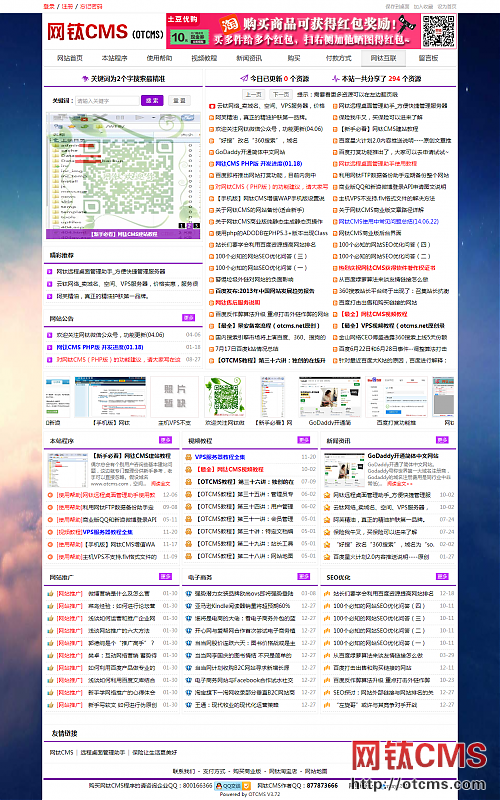Image resolution: width=500 pixels, height=800 pixels.
Task: Open the GoDaddy开通简体中文网站 article link
Action: (250, 152)
